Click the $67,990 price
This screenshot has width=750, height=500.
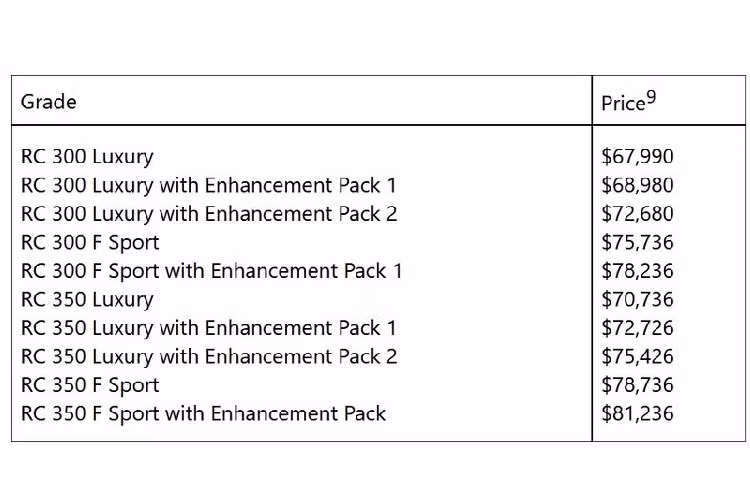tap(637, 156)
